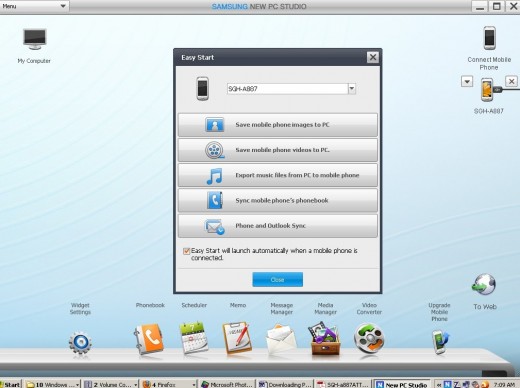
Task: Open the Scheduler calendar icon
Action: (193, 337)
